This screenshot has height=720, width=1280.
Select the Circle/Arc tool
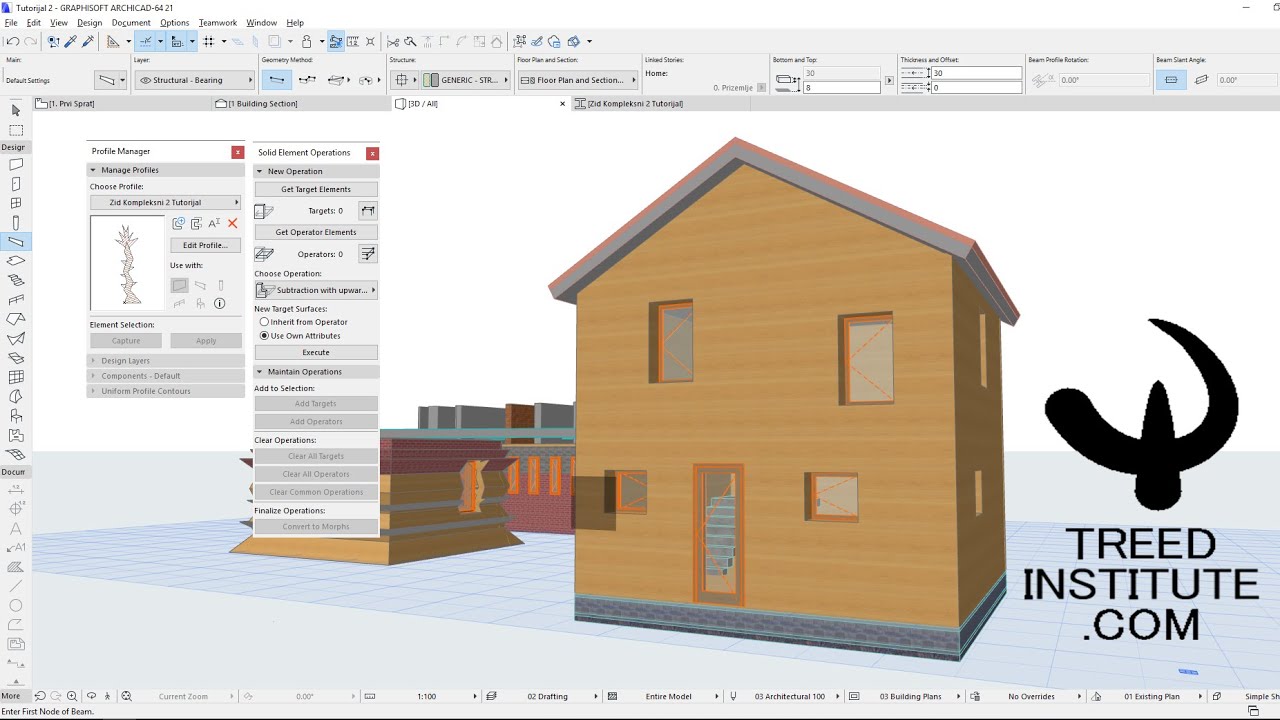click(x=16, y=605)
